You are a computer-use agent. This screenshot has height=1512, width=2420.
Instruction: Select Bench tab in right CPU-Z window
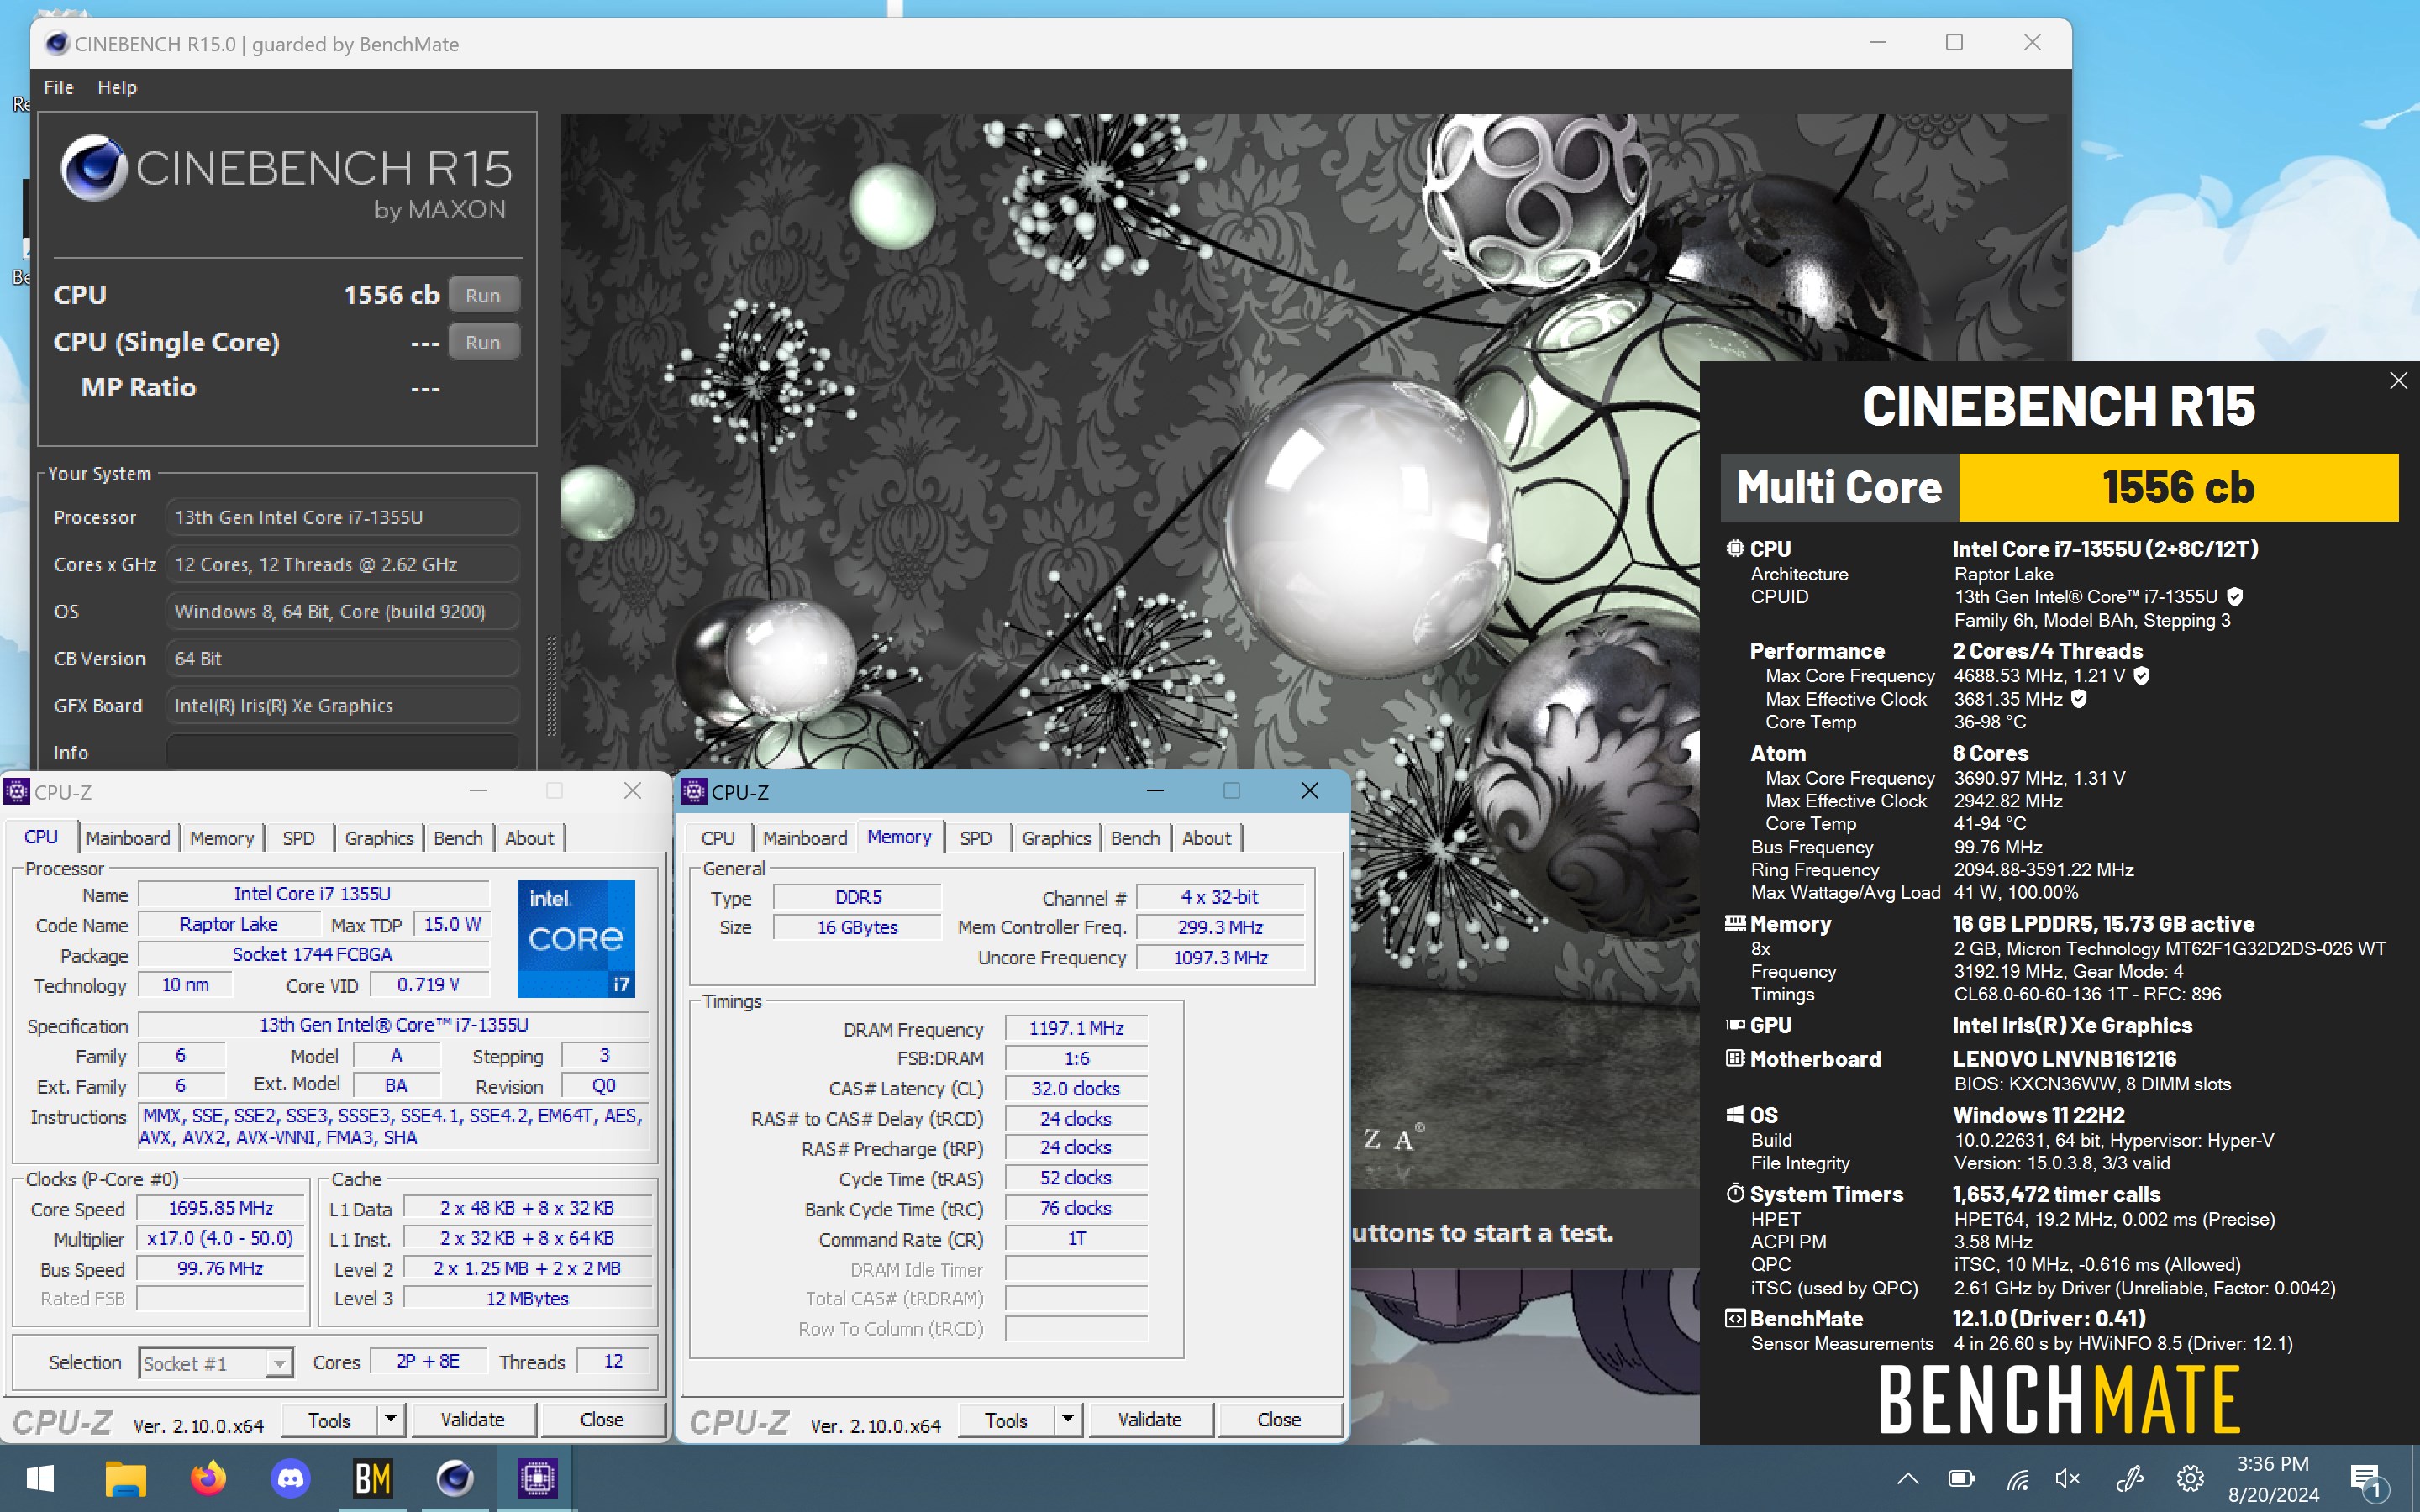pos(1135,838)
